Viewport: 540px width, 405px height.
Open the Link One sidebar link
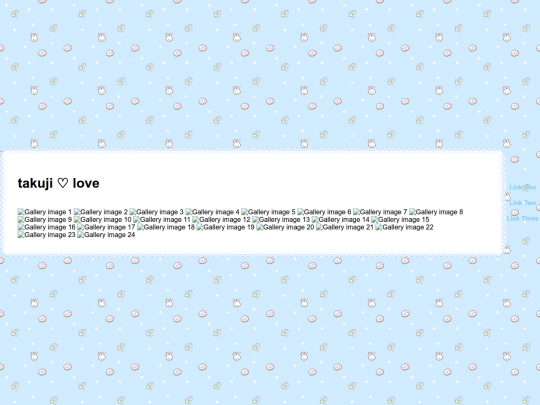[522, 187]
